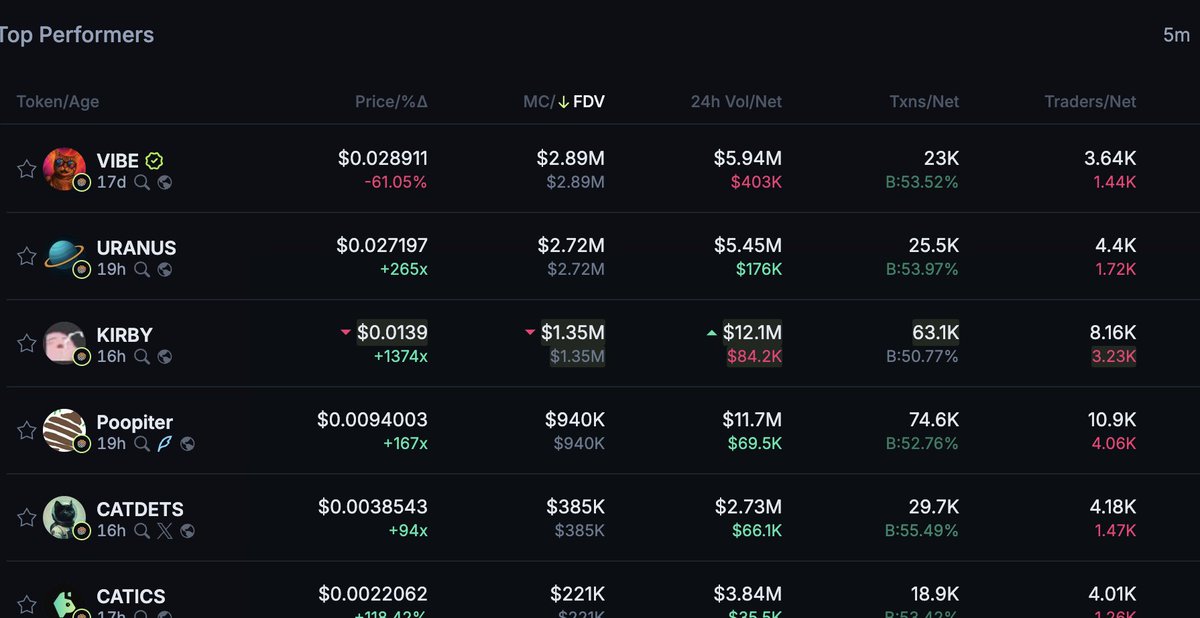Sort by the Traders/Net column header
Screen dimensions: 1200x618
click(1090, 101)
